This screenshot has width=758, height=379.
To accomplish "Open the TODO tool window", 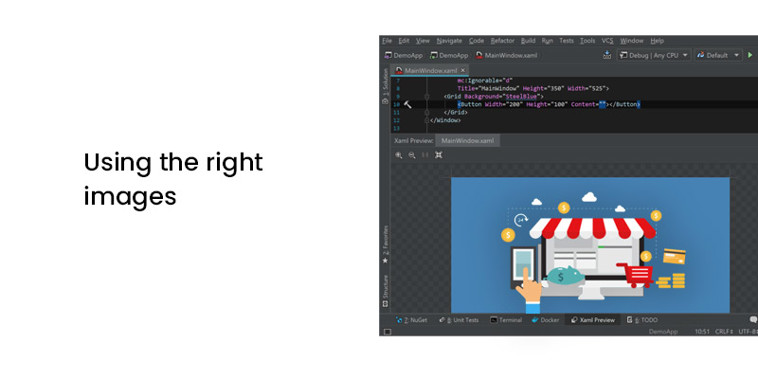I will click(642, 320).
